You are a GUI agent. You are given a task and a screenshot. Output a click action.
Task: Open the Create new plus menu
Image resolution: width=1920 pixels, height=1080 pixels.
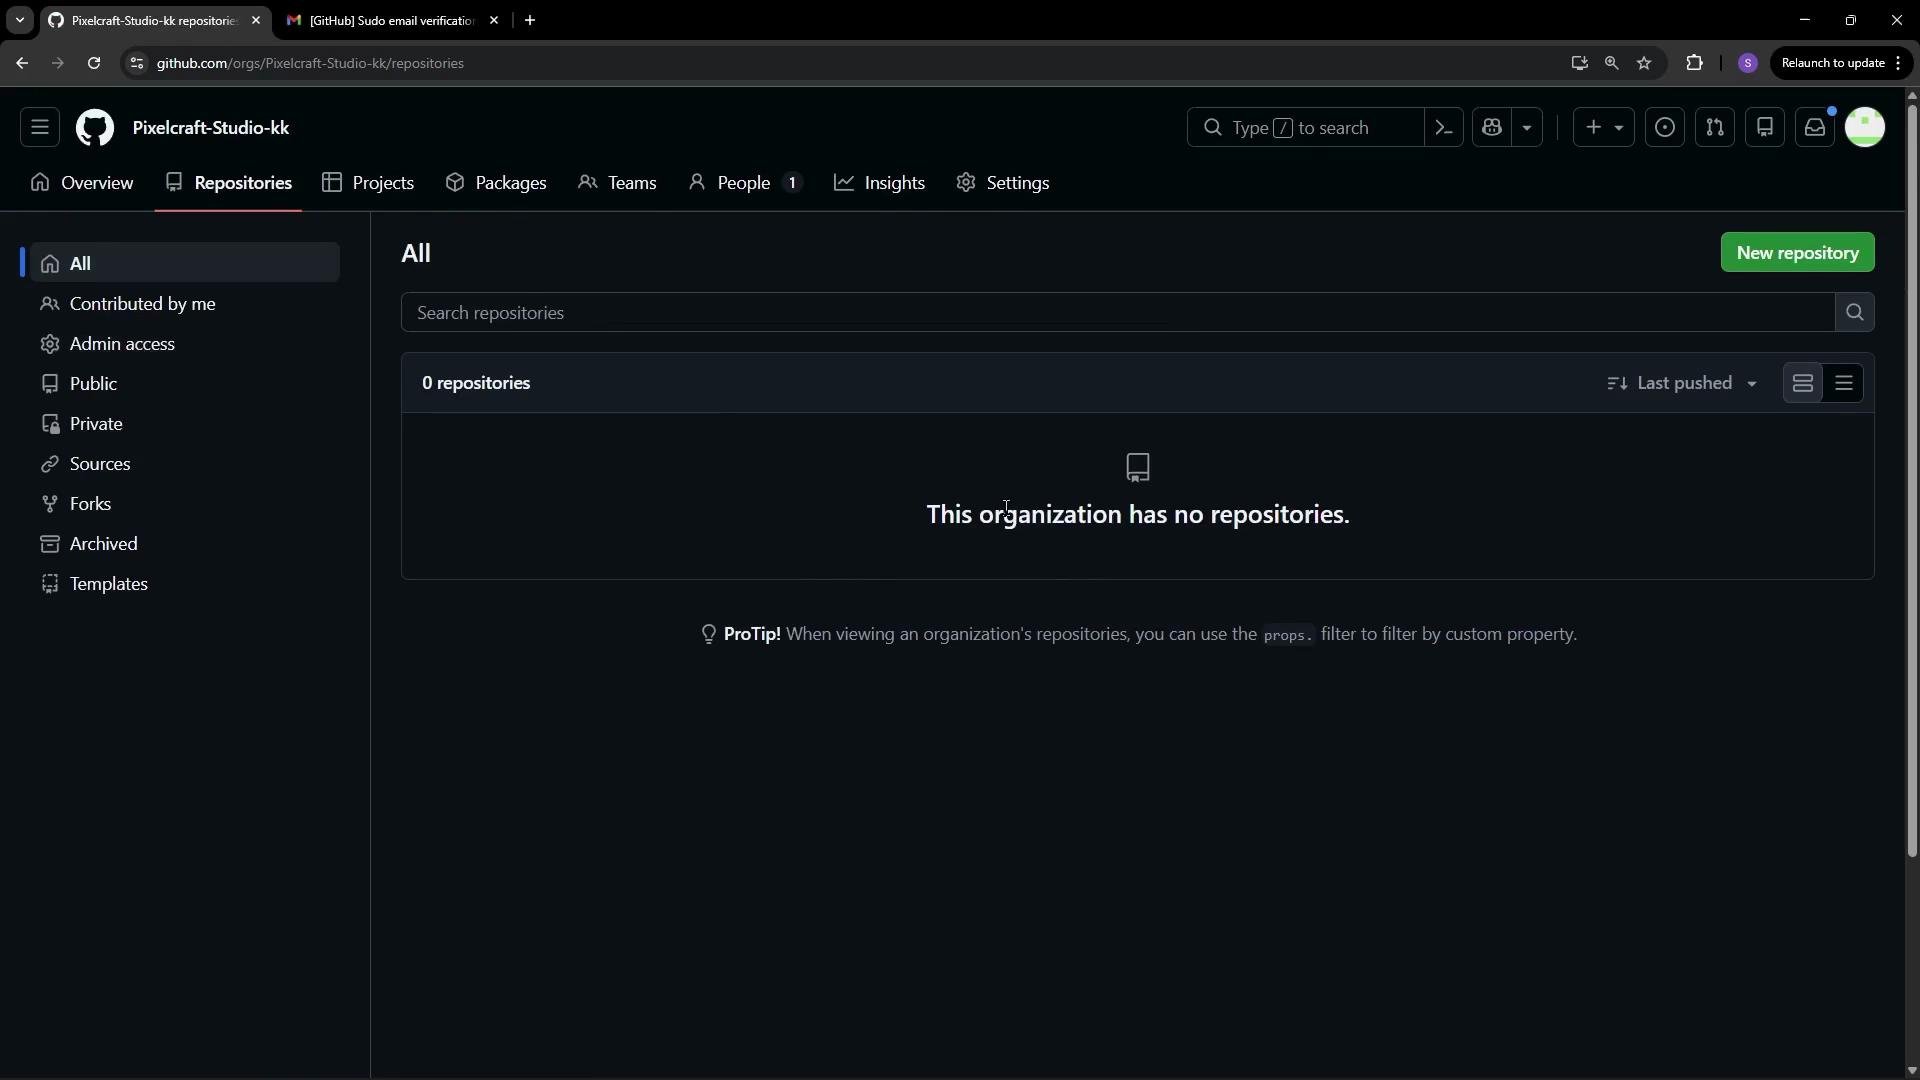coord(1604,128)
